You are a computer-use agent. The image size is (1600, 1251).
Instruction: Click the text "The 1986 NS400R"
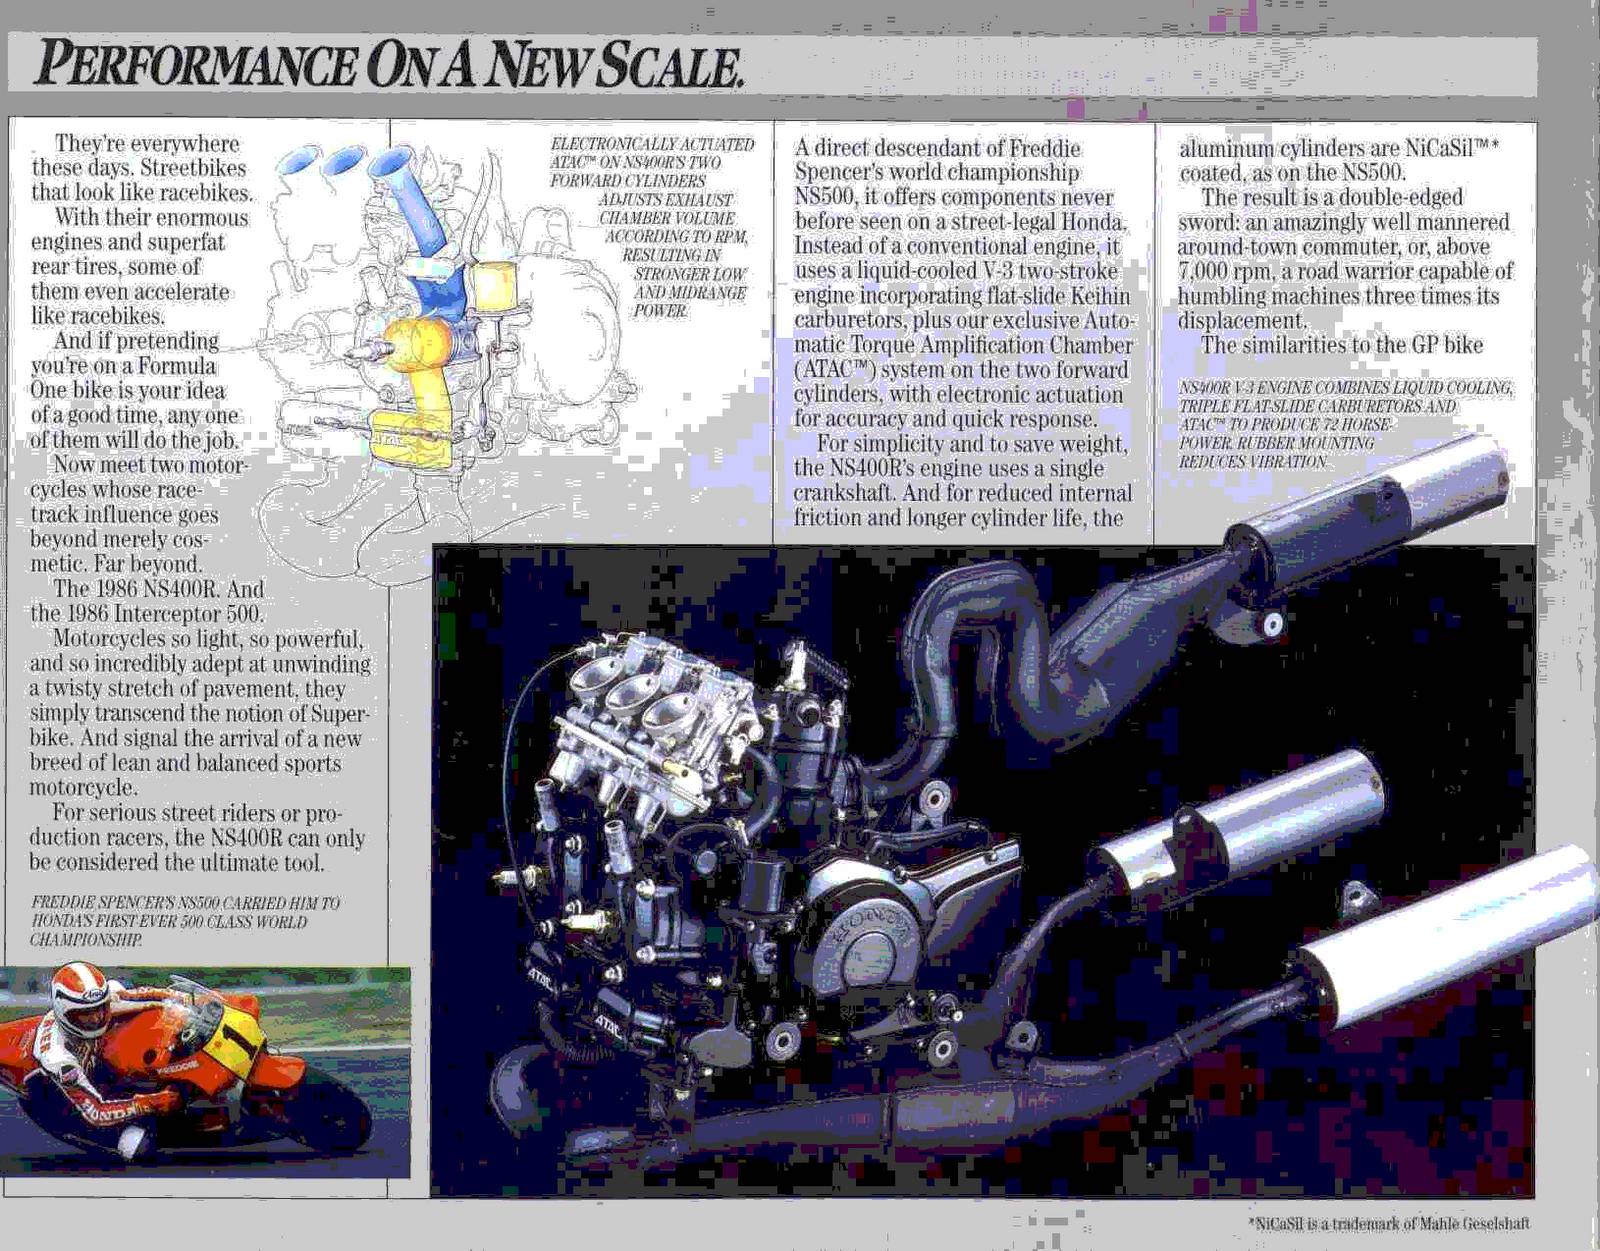pos(158,589)
